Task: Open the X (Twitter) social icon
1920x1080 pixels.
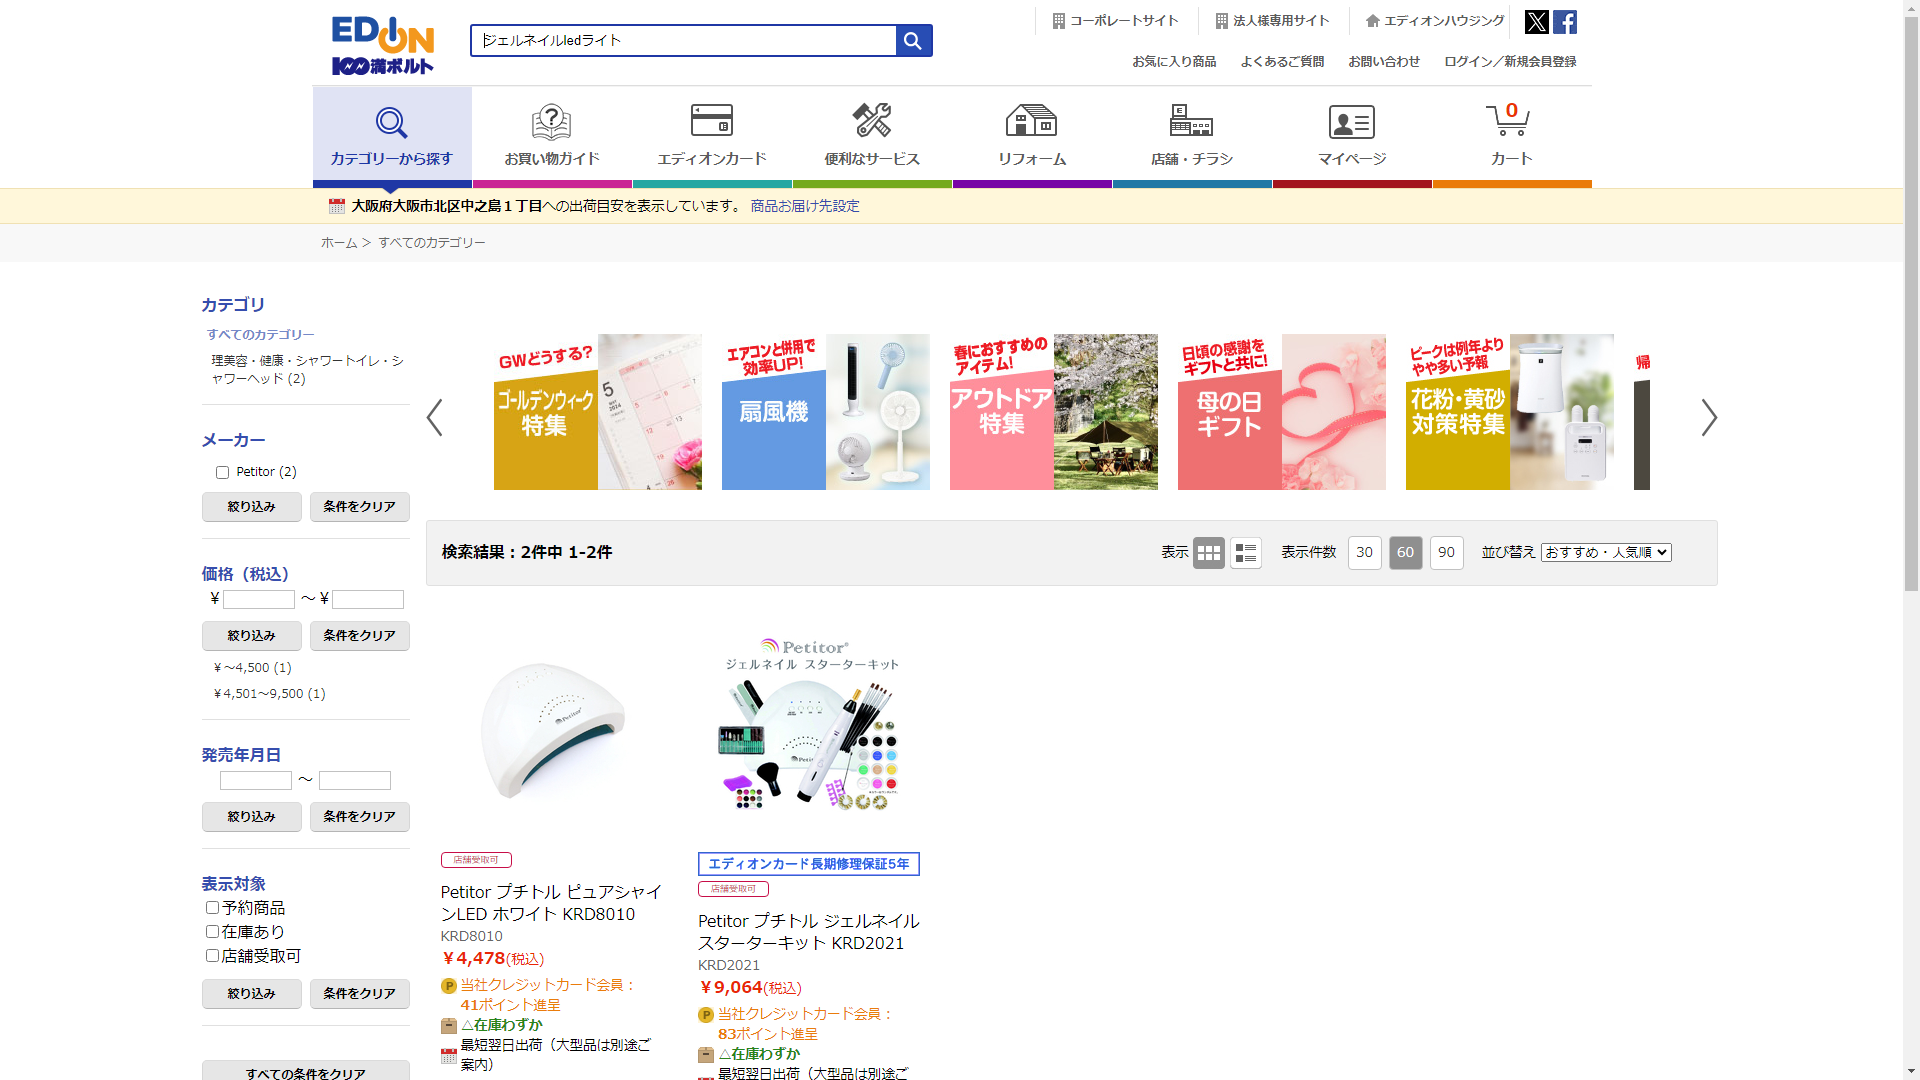Action: 1536,22
